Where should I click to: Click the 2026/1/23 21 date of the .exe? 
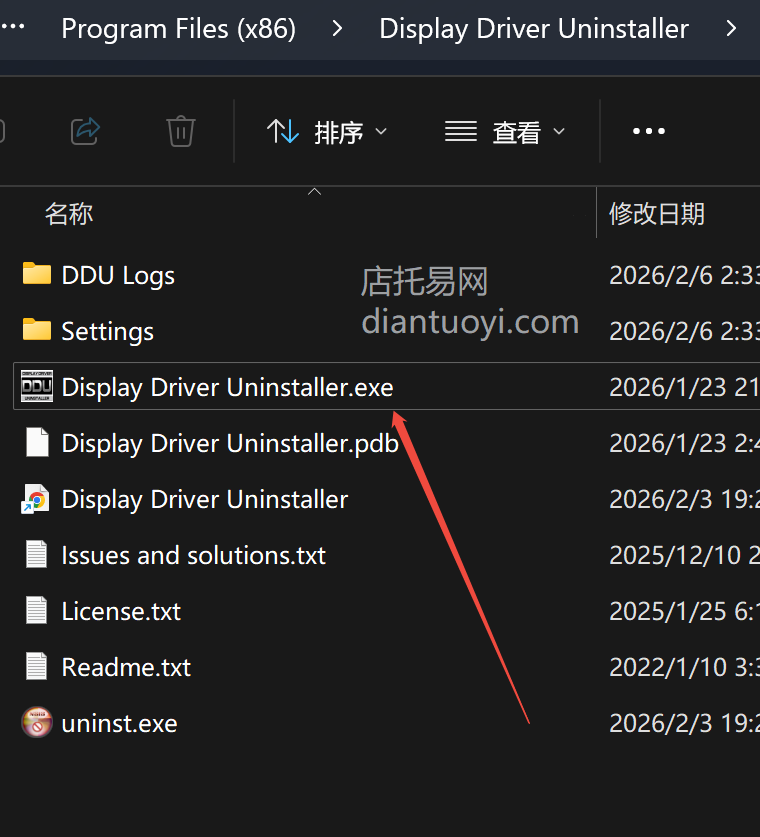pyautogui.click(x=684, y=387)
